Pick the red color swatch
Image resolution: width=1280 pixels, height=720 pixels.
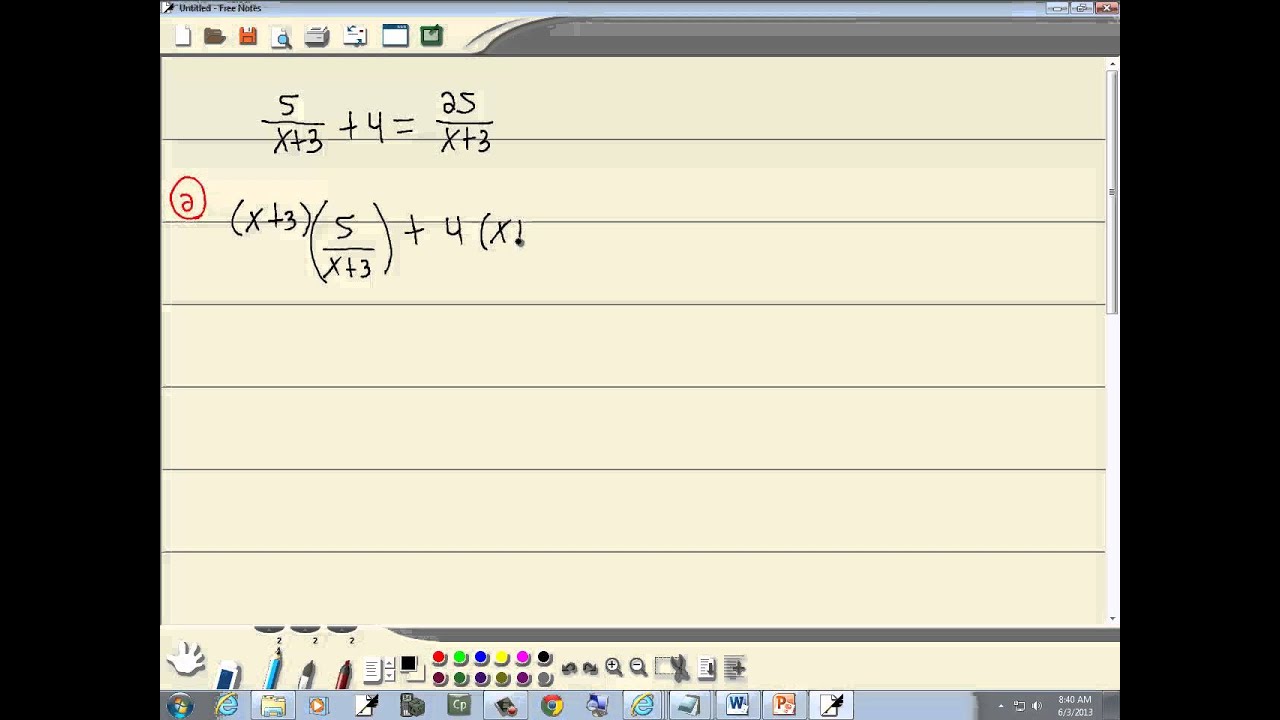click(439, 657)
